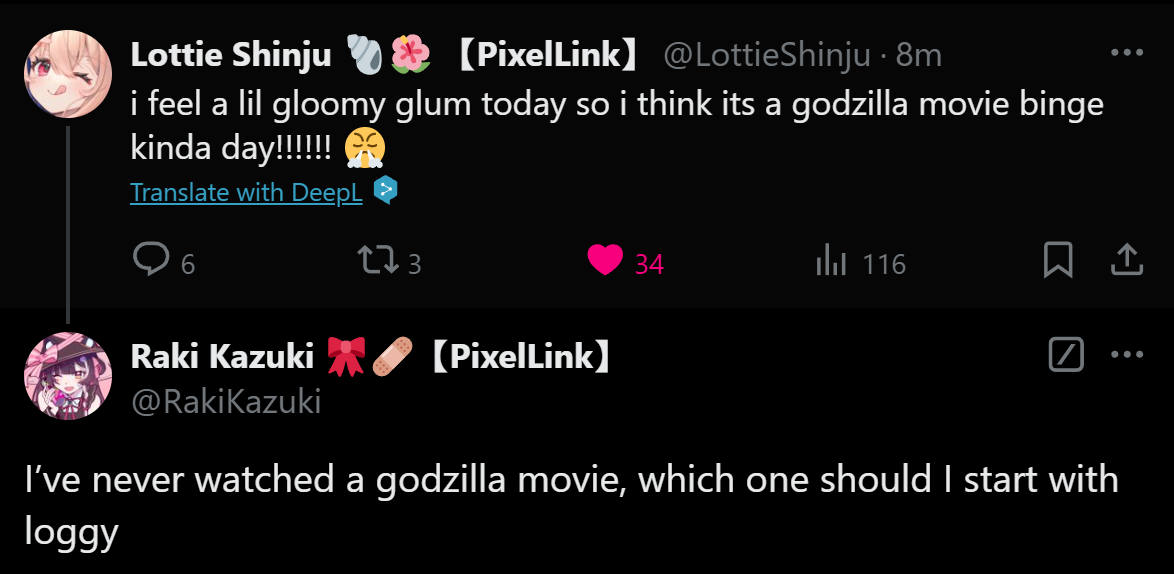
Task: Click Raki Kazuki display name
Action: 221,356
